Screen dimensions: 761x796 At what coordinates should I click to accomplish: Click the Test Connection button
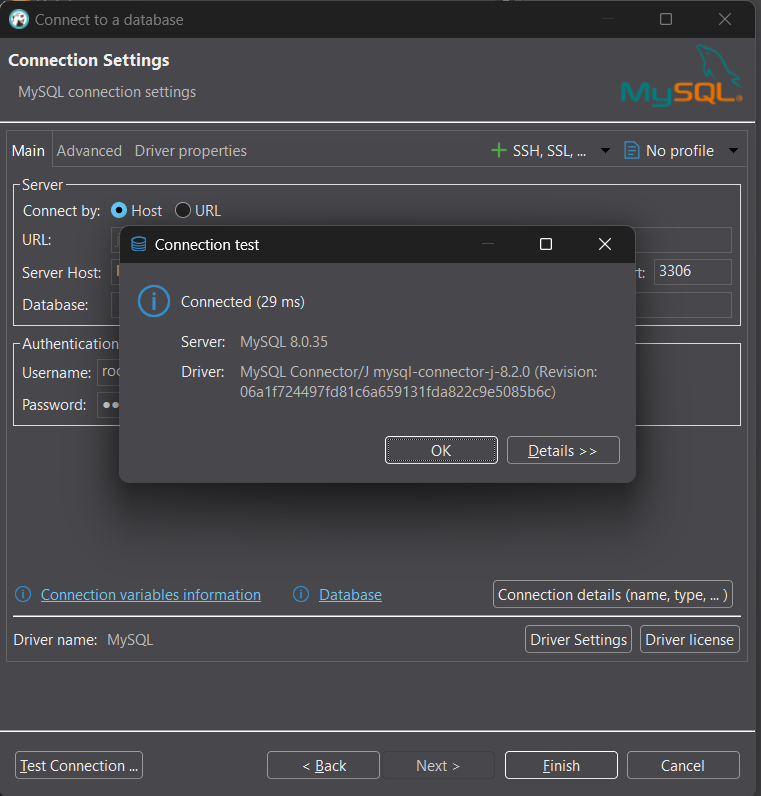pyautogui.click(x=79, y=765)
